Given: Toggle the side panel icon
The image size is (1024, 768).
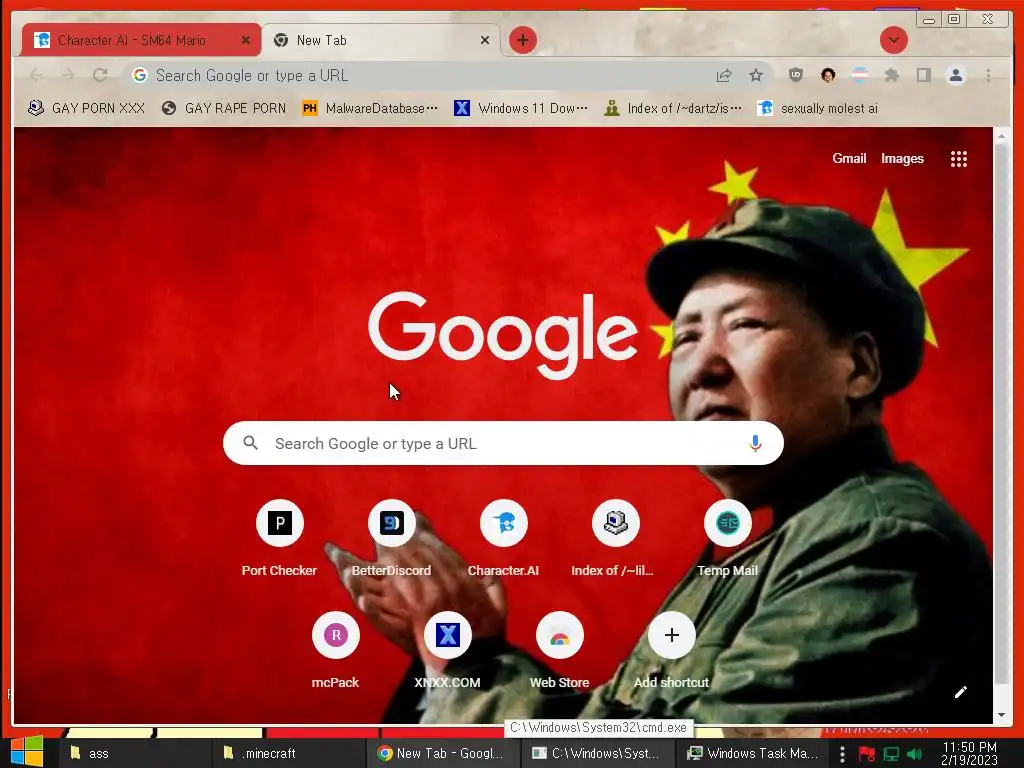Looking at the screenshot, I should pyautogui.click(x=923, y=76).
